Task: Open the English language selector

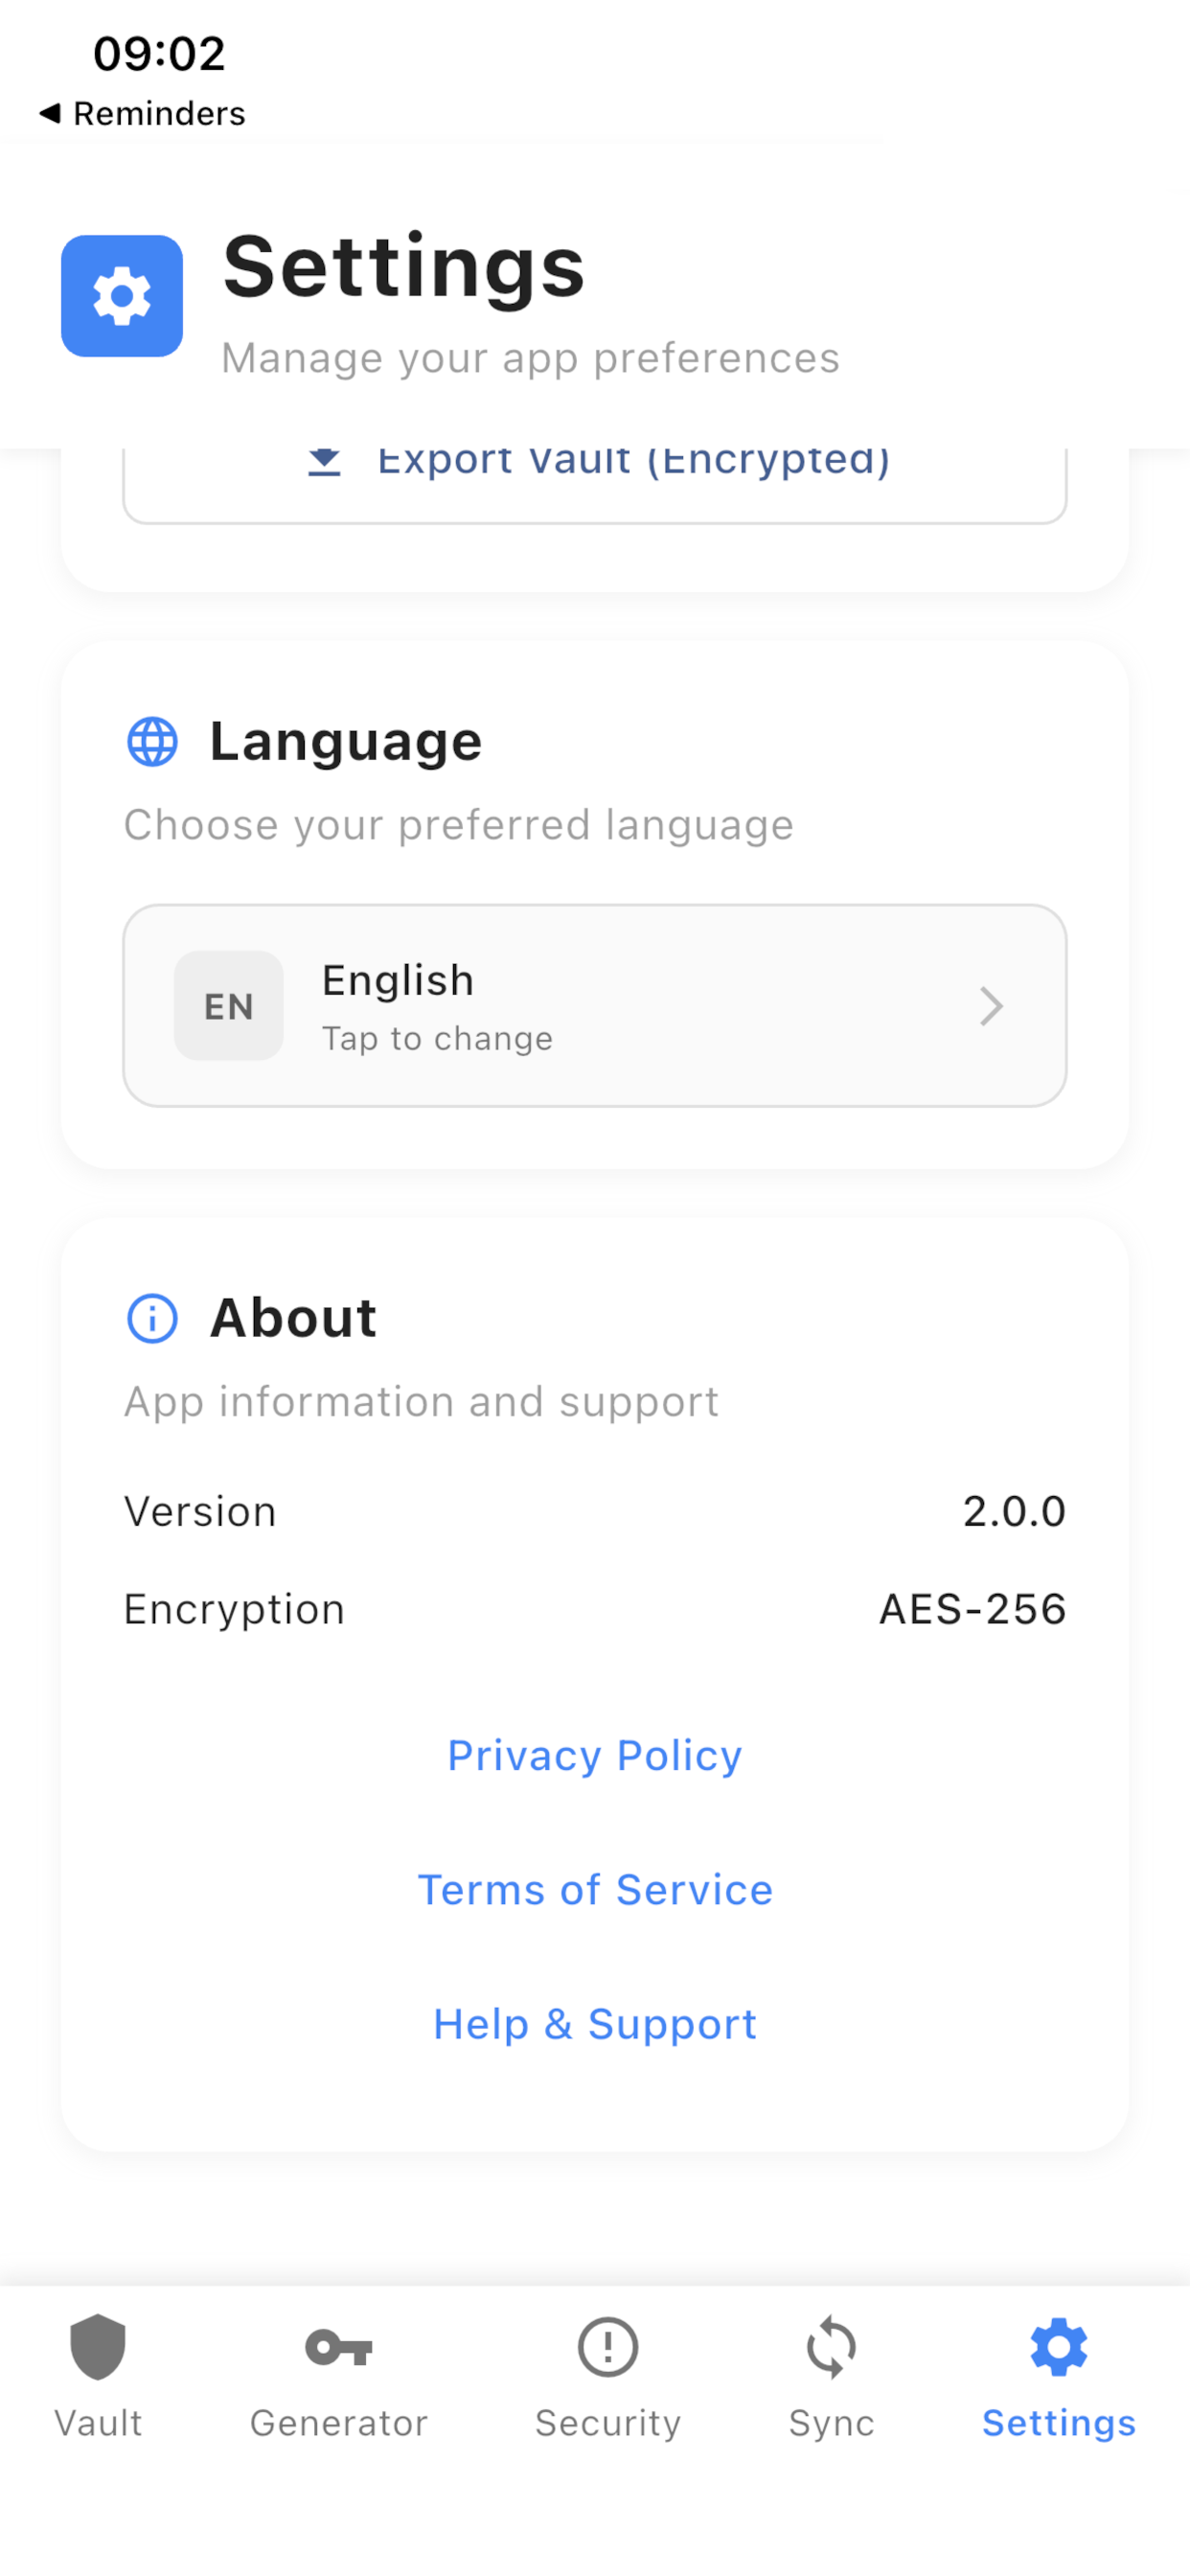Action: point(595,1006)
